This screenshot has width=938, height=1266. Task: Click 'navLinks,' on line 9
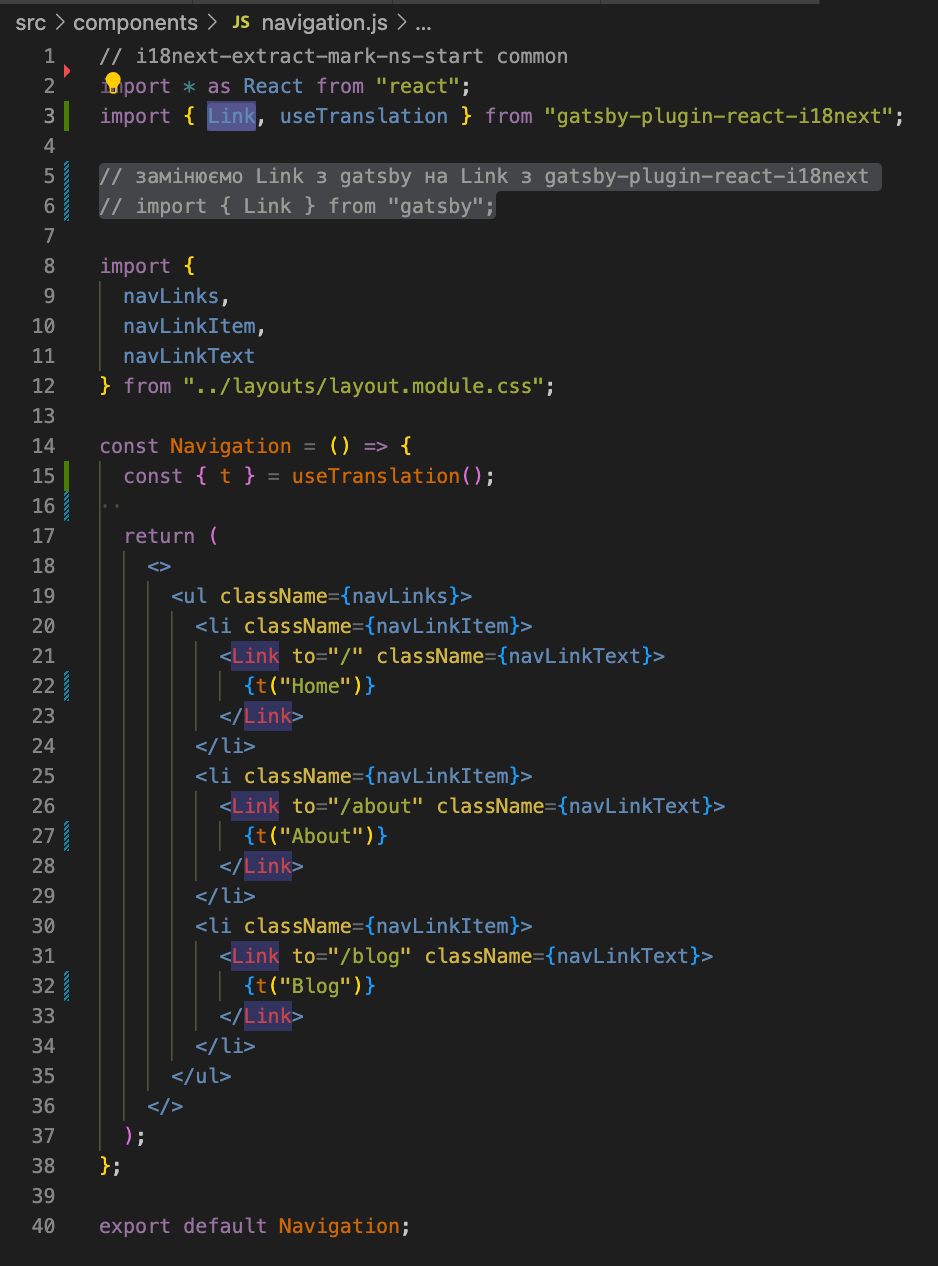point(178,296)
